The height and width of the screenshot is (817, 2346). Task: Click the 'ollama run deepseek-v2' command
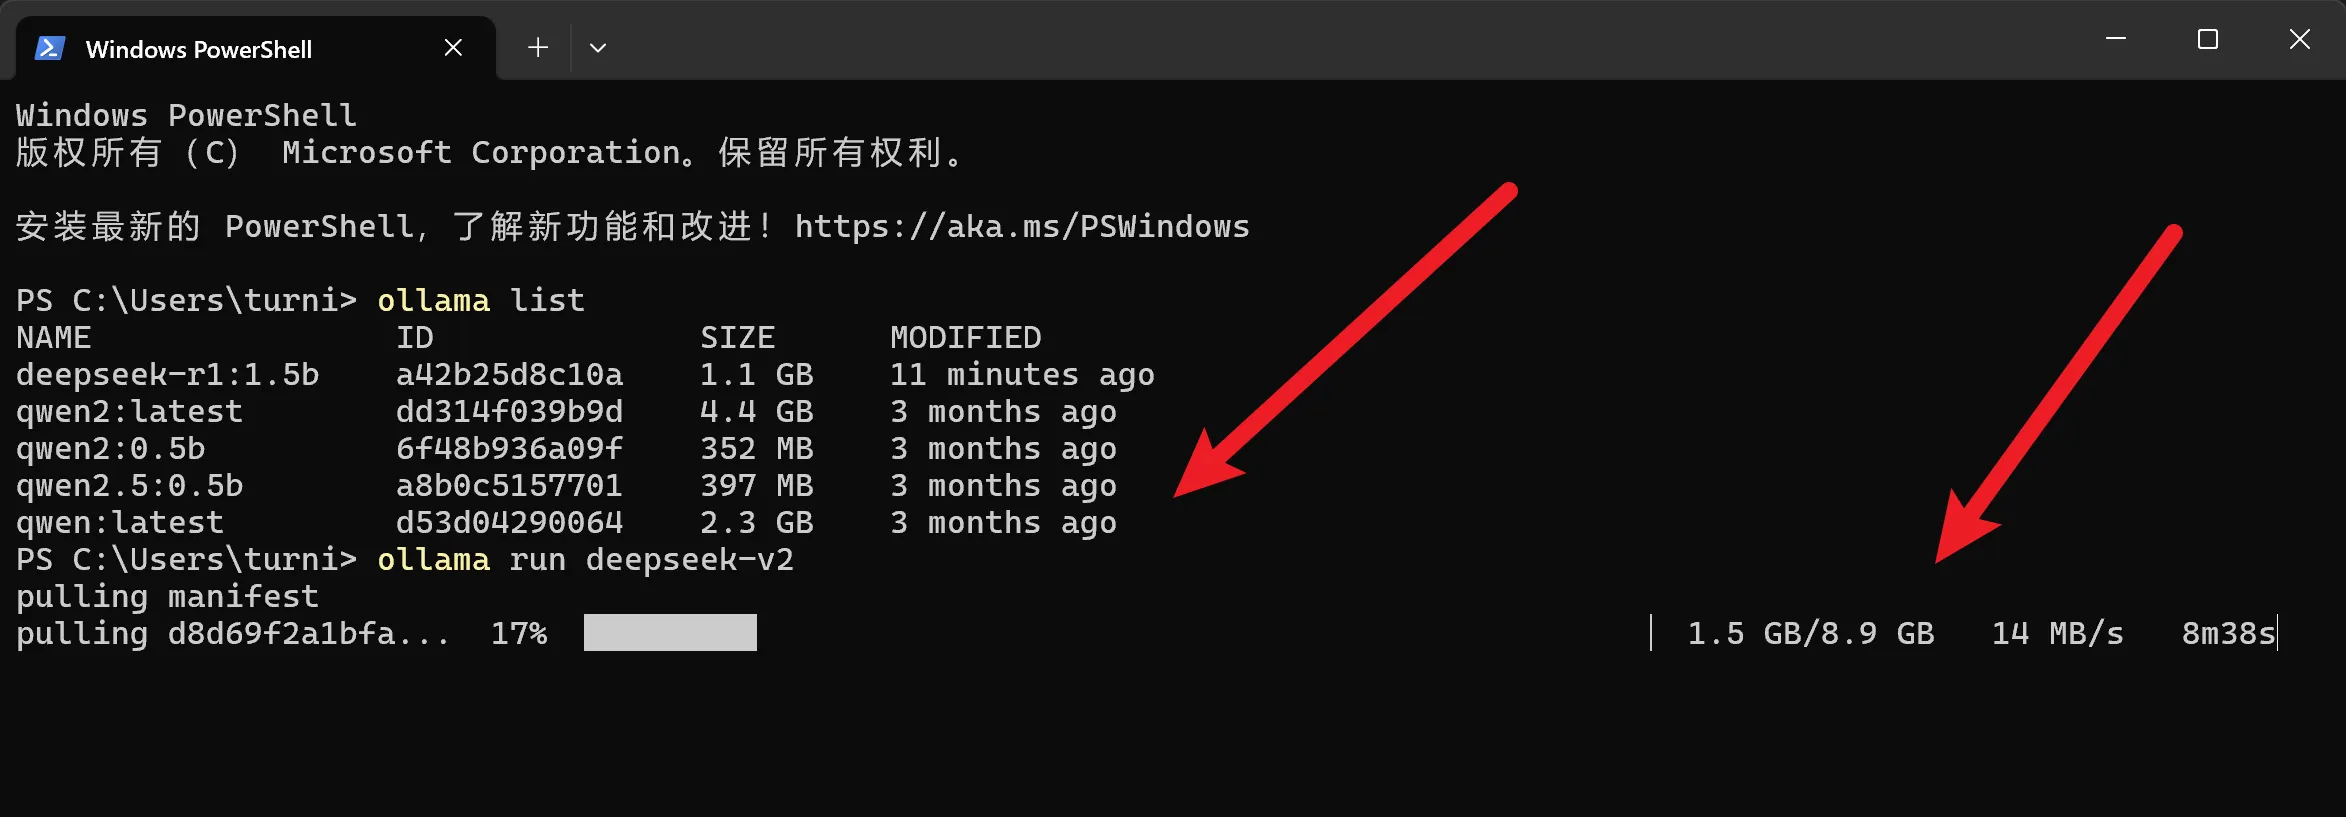point(586,559)
